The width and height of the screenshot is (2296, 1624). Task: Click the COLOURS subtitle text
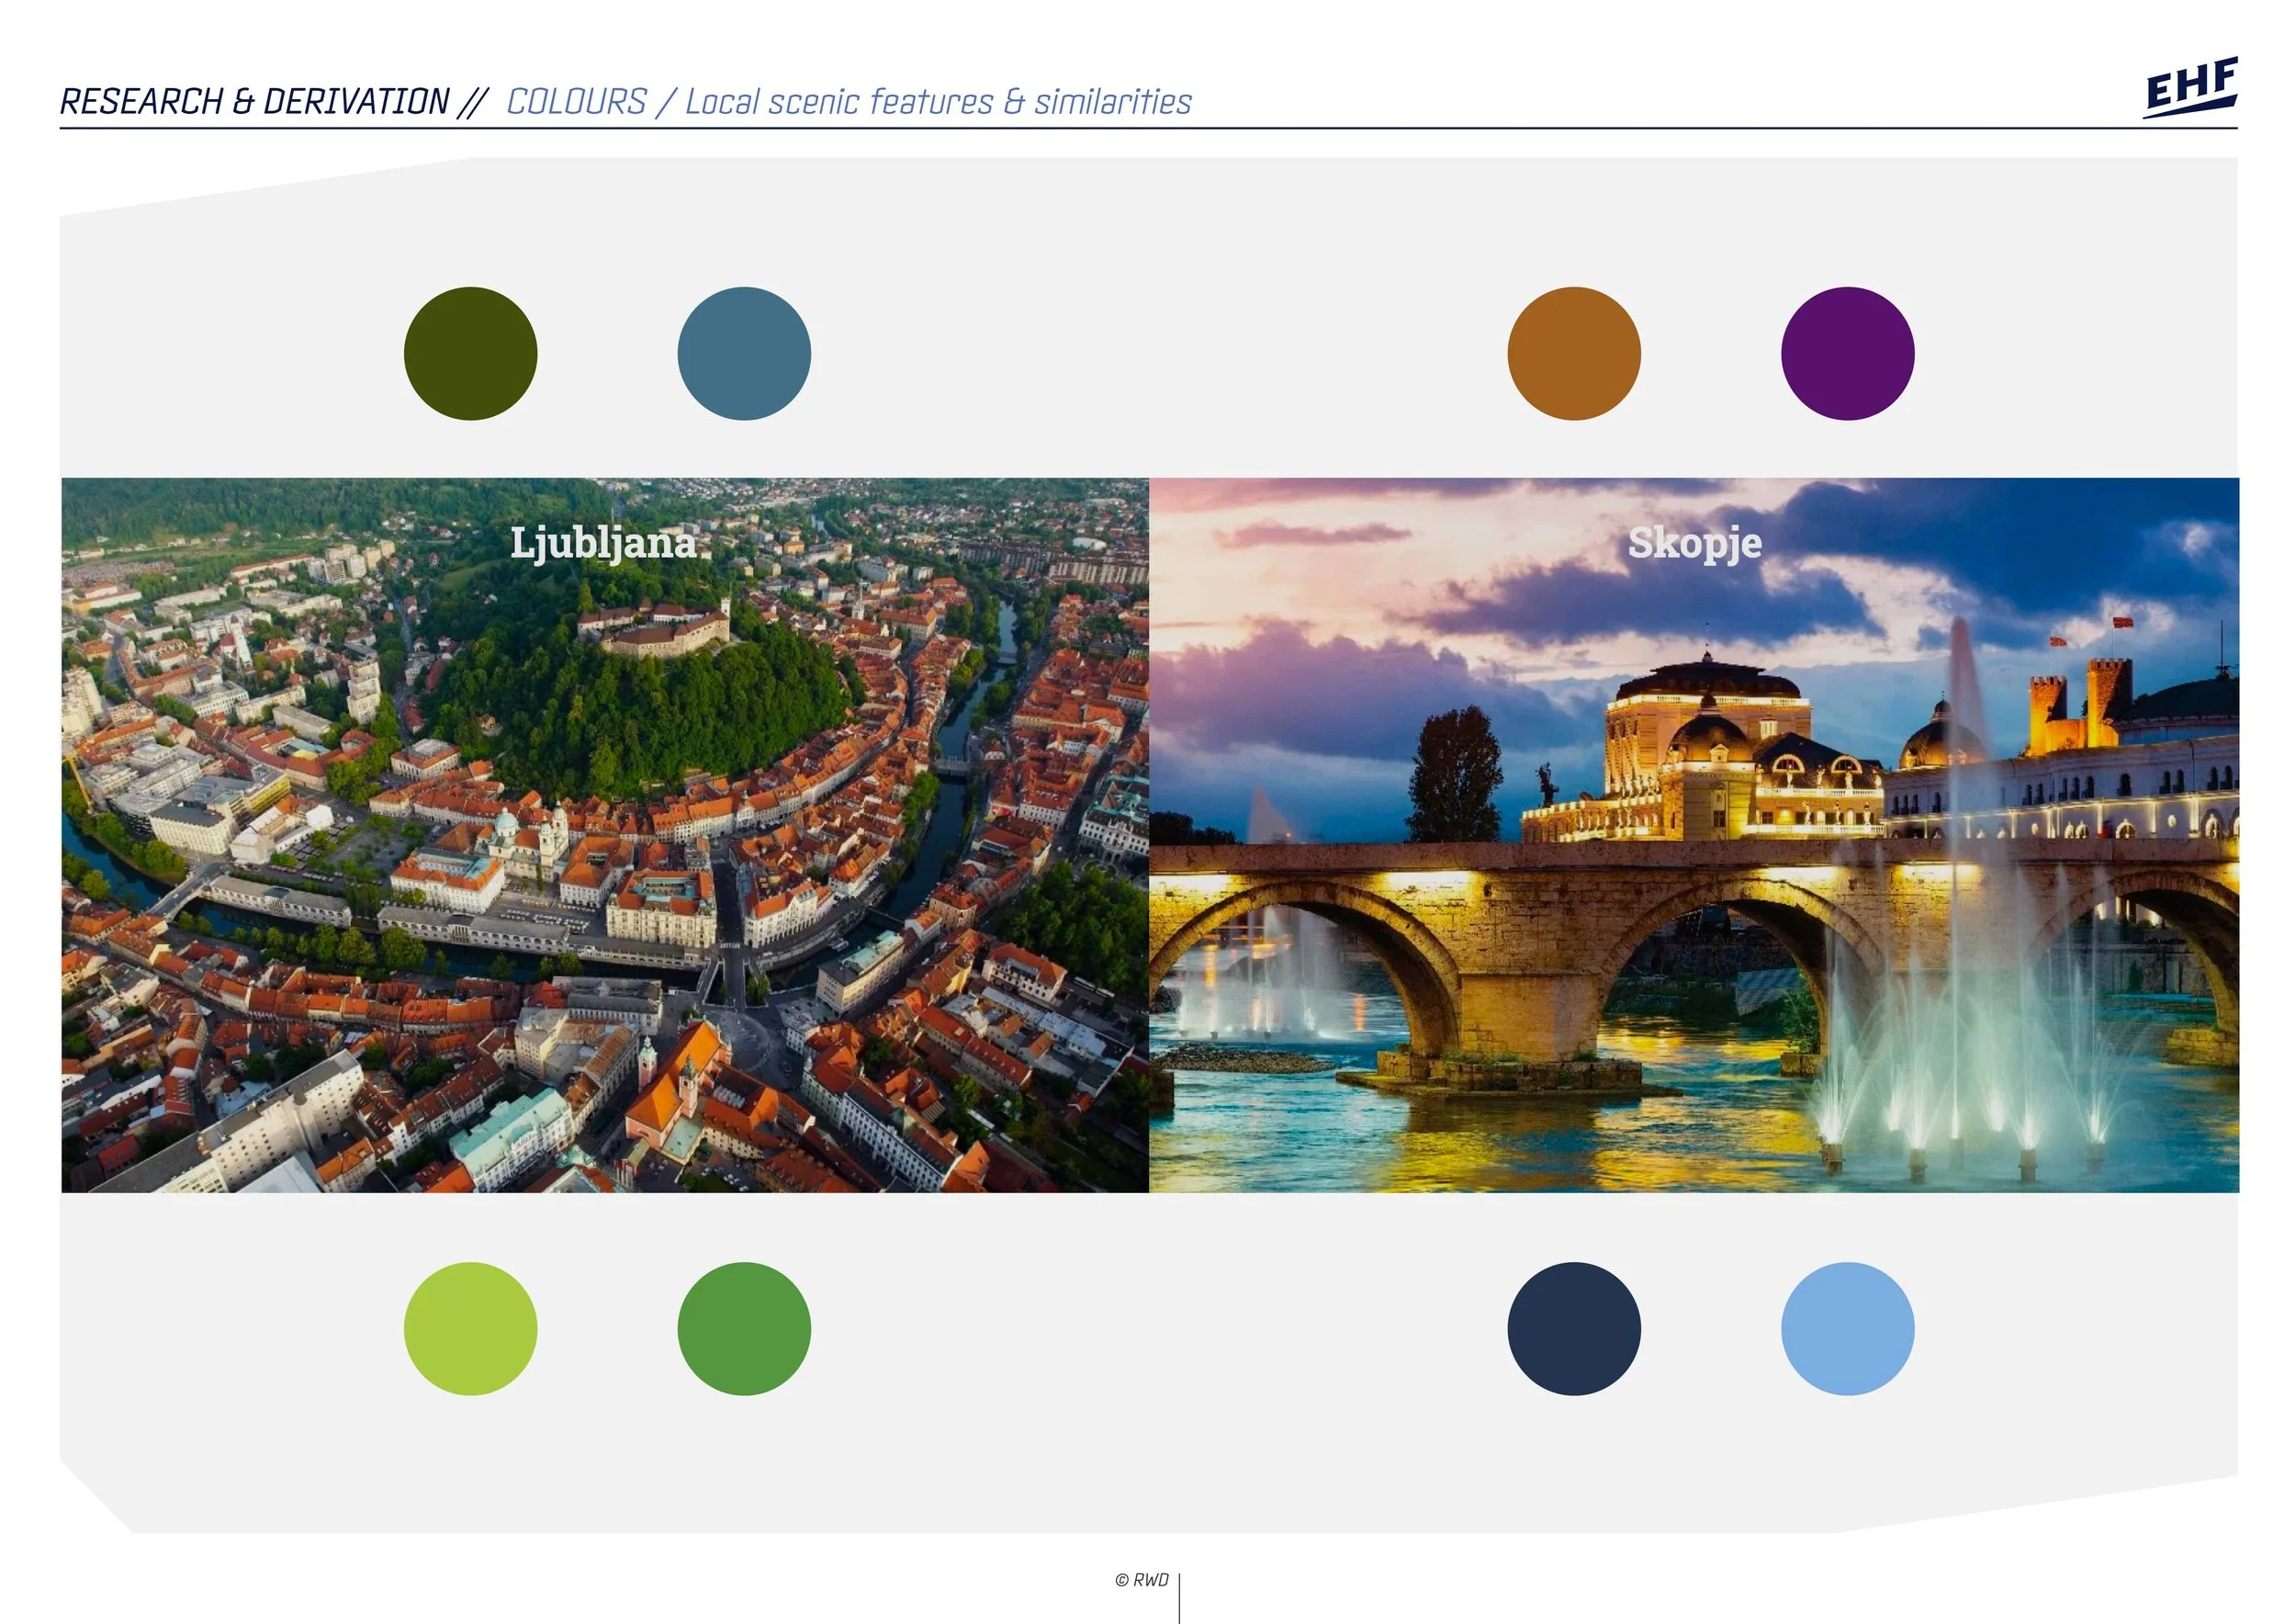577,102
